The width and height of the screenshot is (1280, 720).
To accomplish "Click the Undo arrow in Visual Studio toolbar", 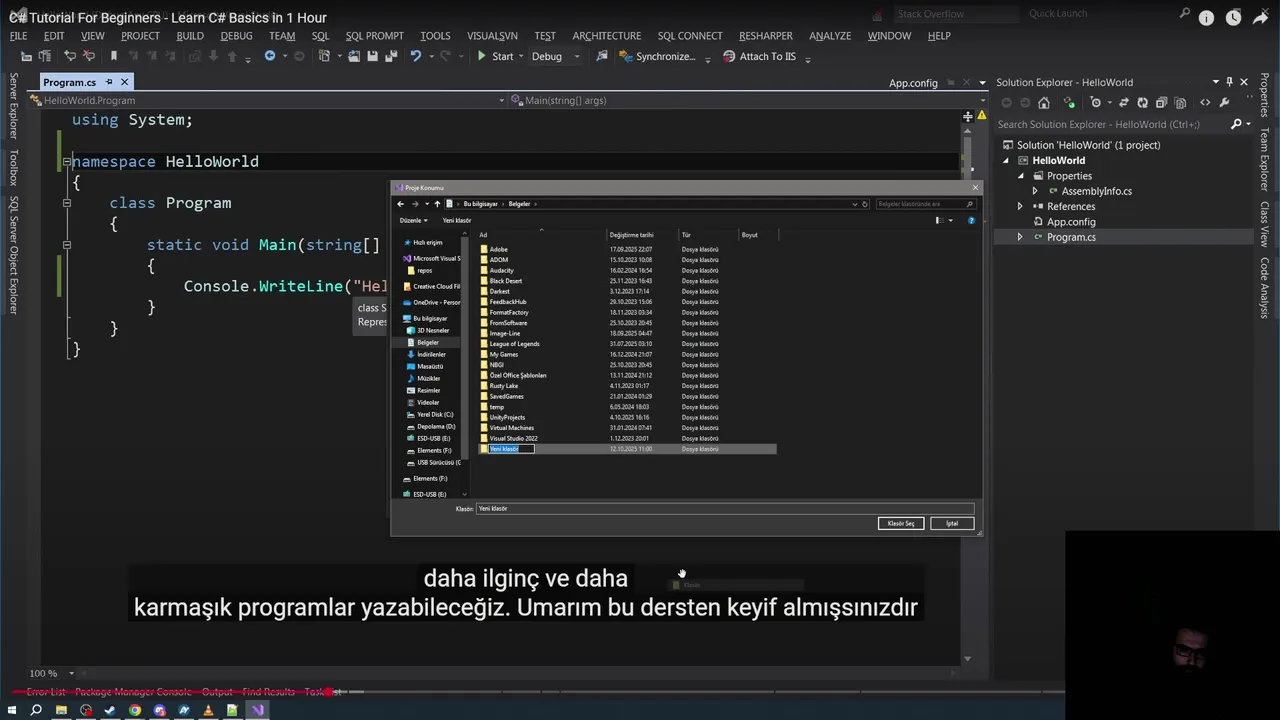I will (415, 56).
